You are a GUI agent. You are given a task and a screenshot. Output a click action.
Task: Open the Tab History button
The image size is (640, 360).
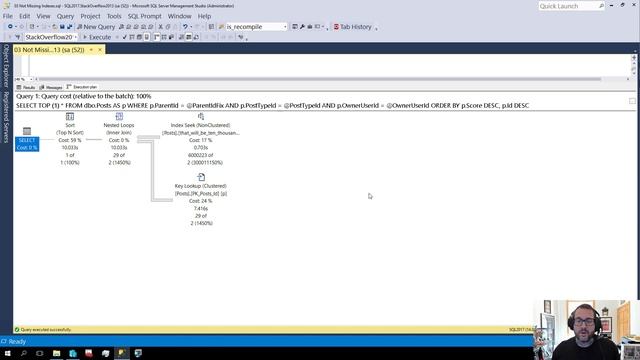pyautogui.click(x=353, y=27)
